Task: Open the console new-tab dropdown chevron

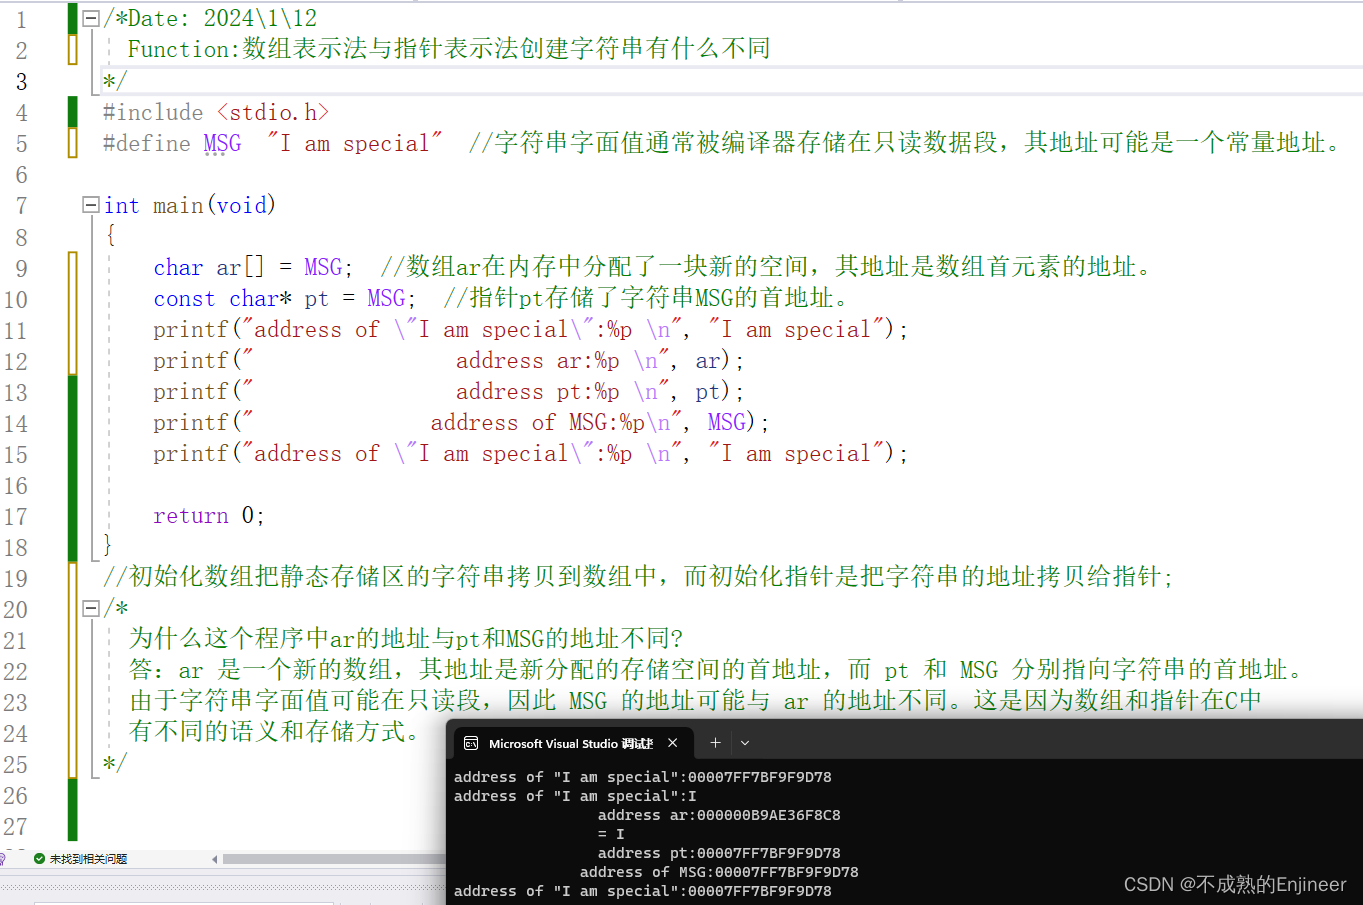Action: click(745, 743)
